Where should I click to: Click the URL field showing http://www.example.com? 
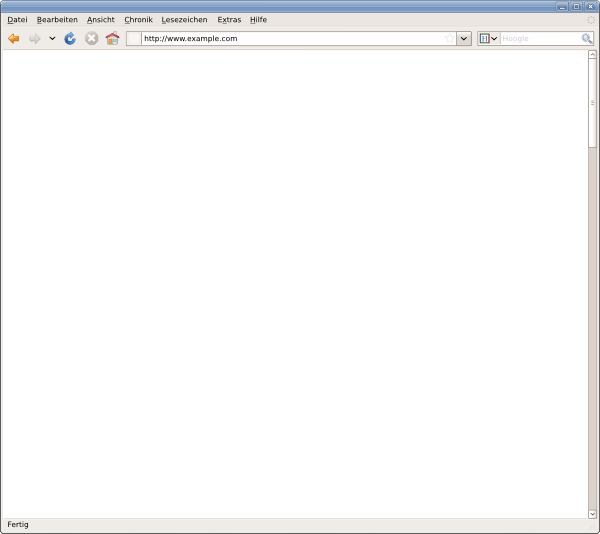[292, 39]
